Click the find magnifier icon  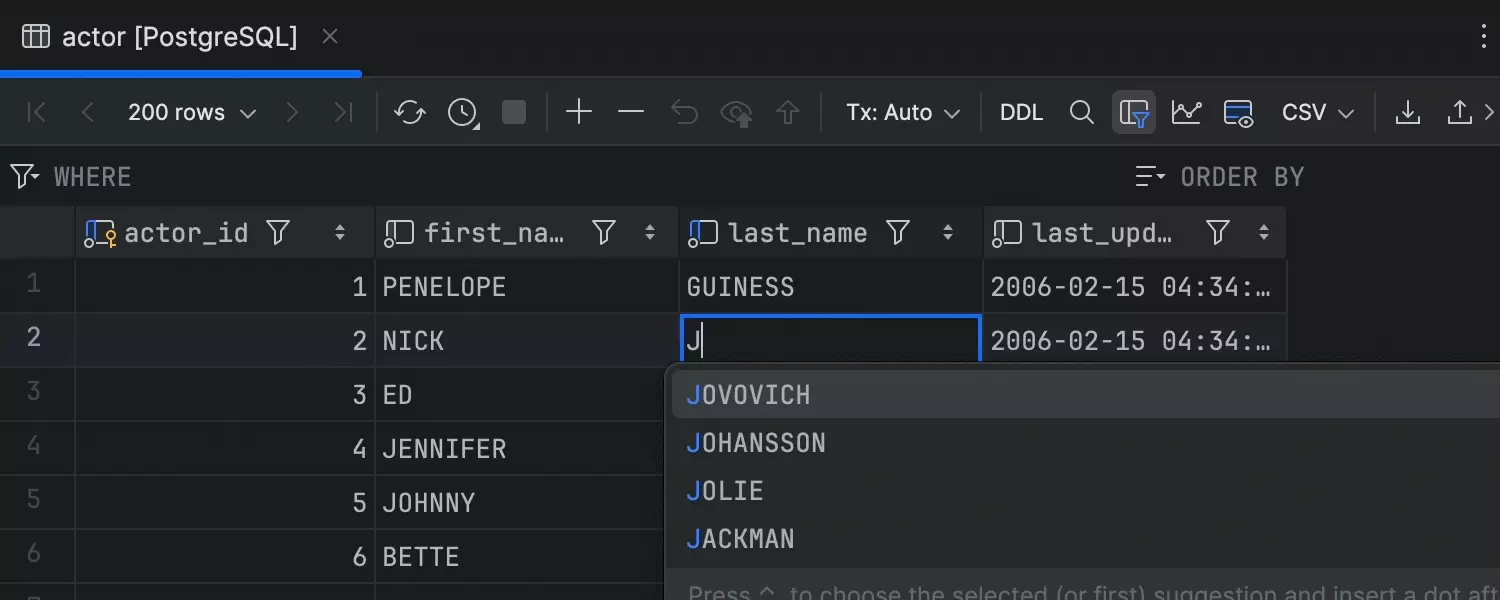(1081, 113)
